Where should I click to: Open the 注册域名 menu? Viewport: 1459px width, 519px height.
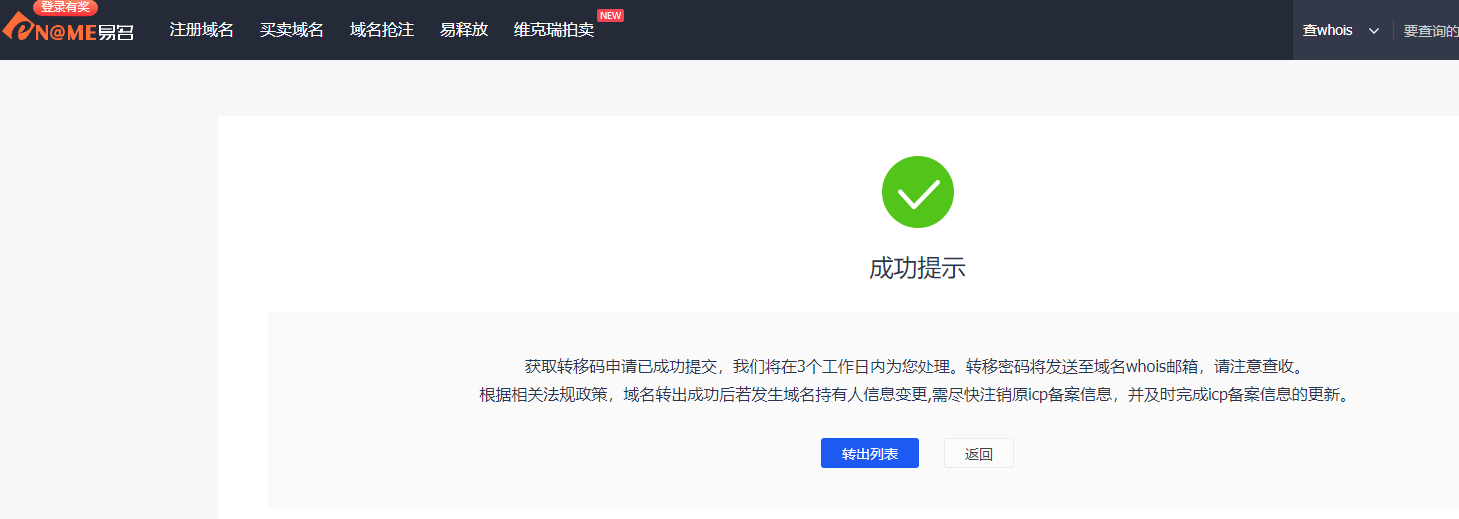(201, 30)
